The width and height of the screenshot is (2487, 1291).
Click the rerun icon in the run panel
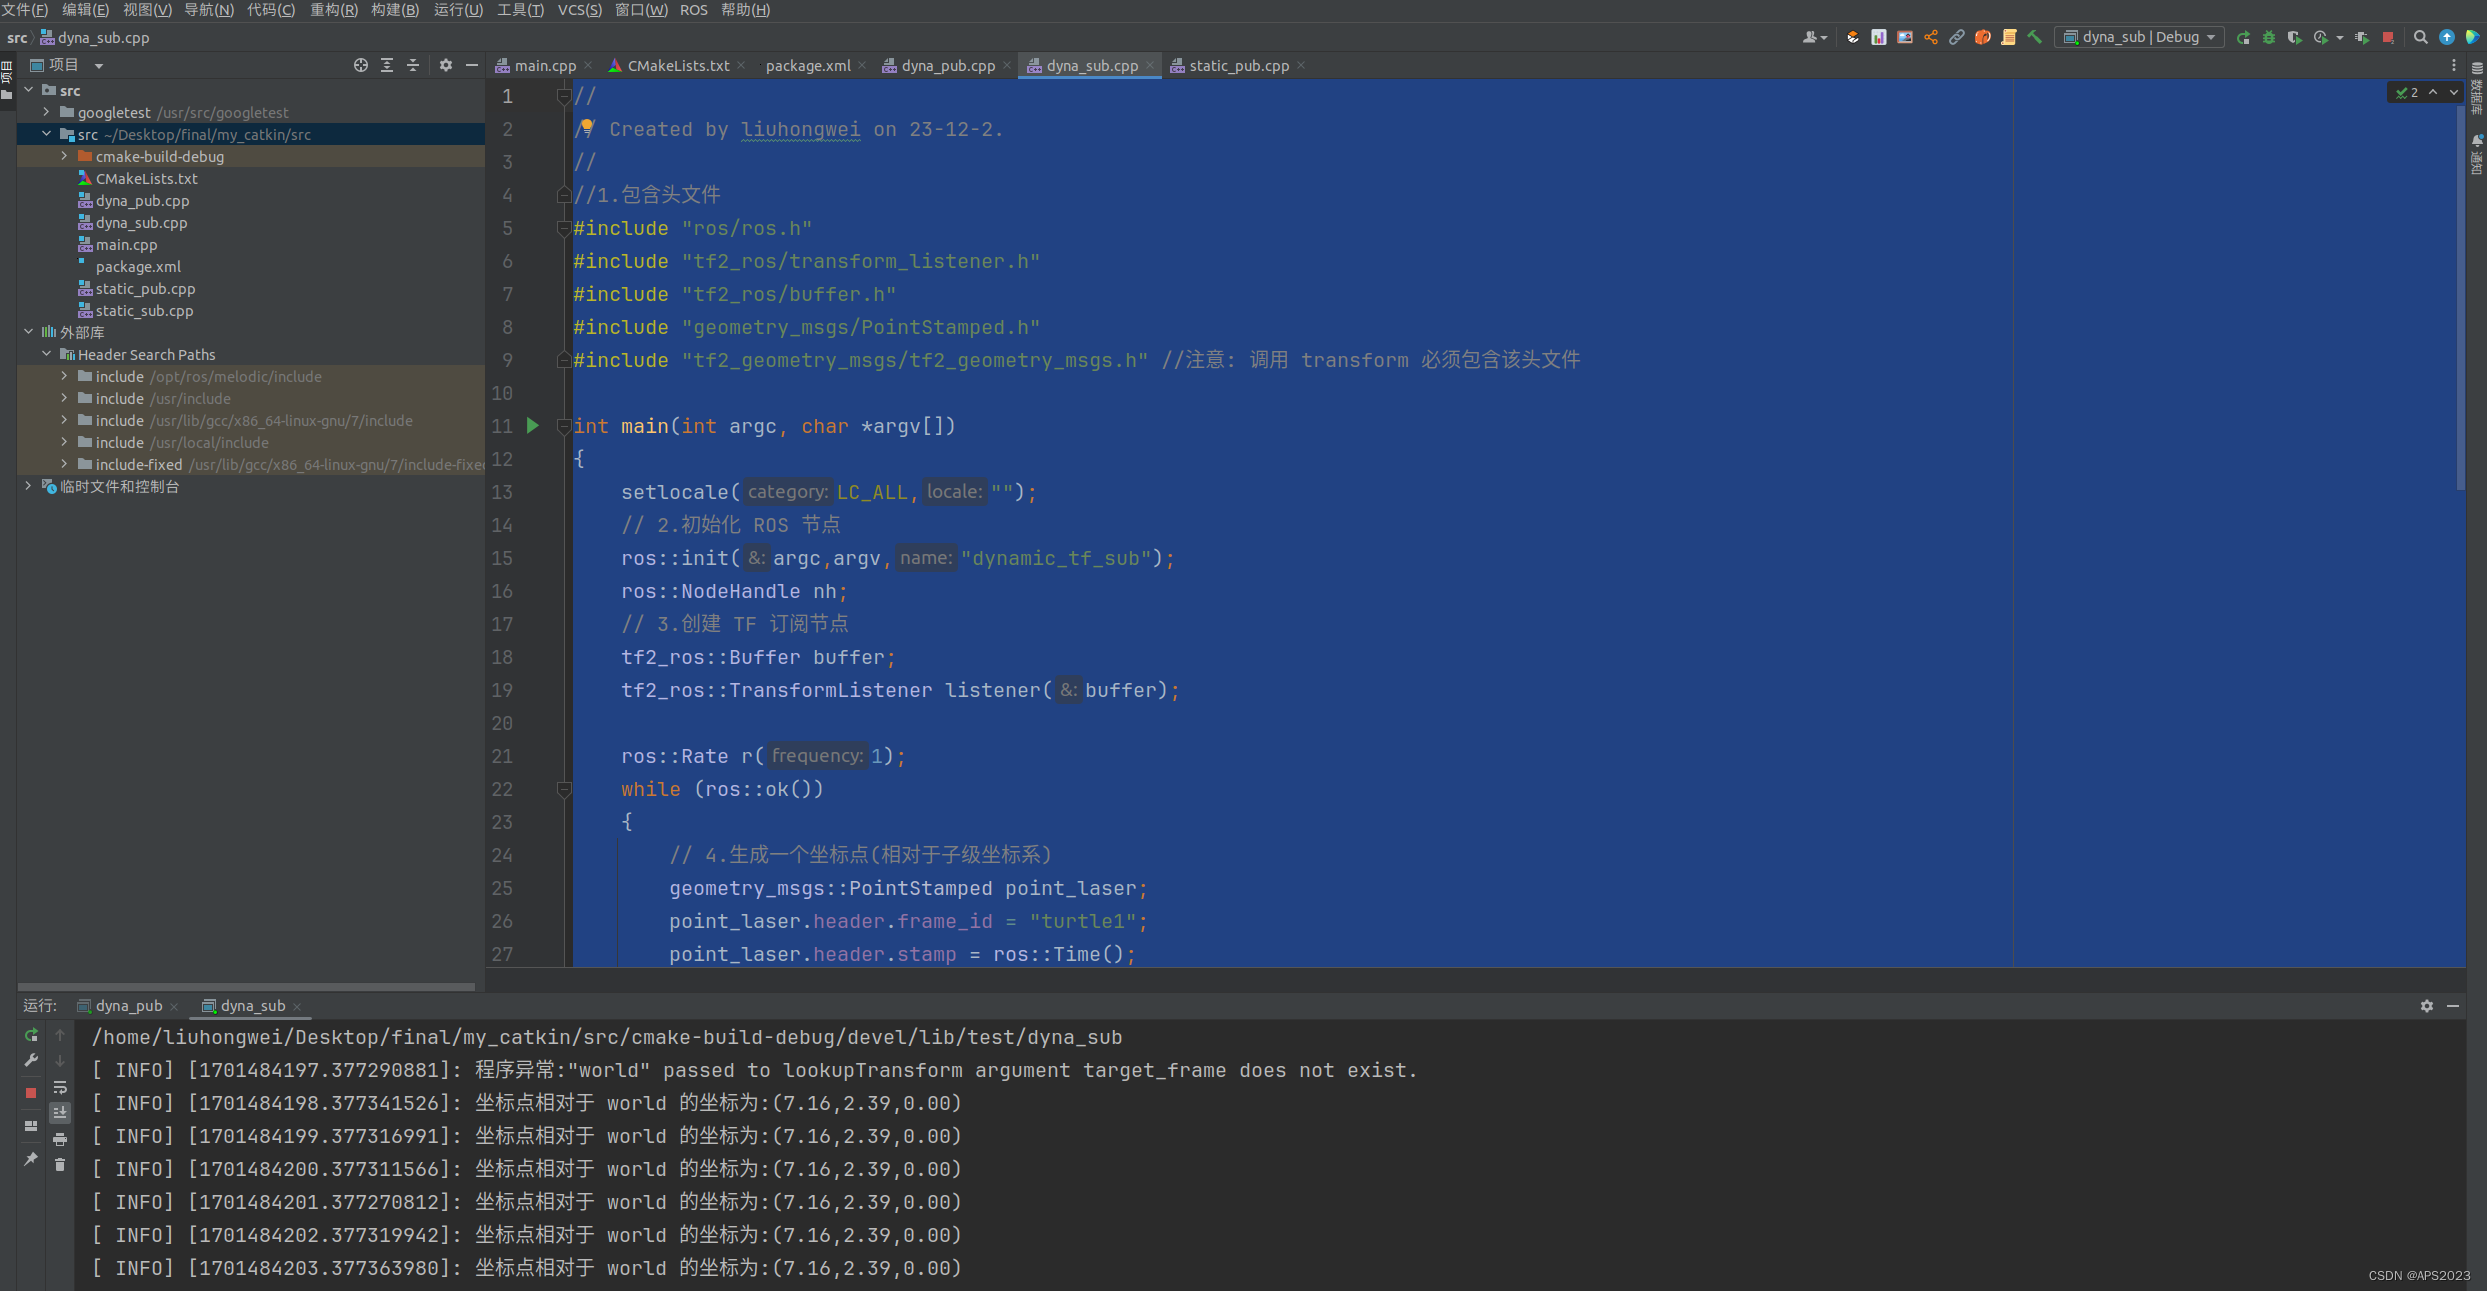pyautogui.click(x=31, y=1035)
